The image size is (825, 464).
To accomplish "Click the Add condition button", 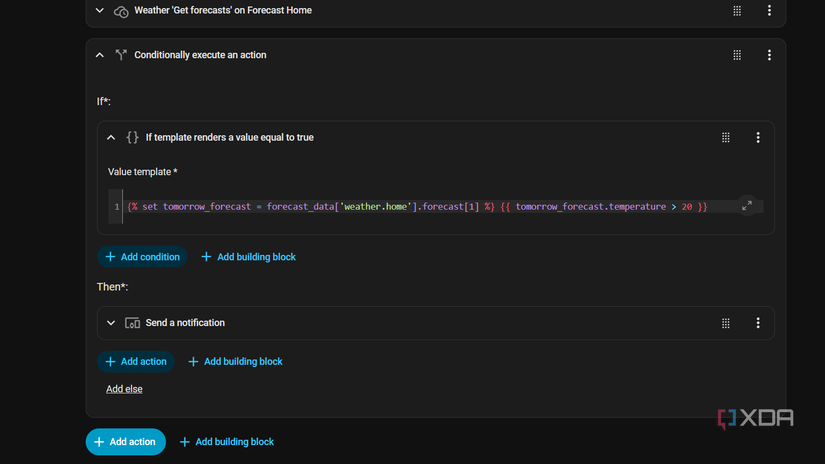I will 142,257.
